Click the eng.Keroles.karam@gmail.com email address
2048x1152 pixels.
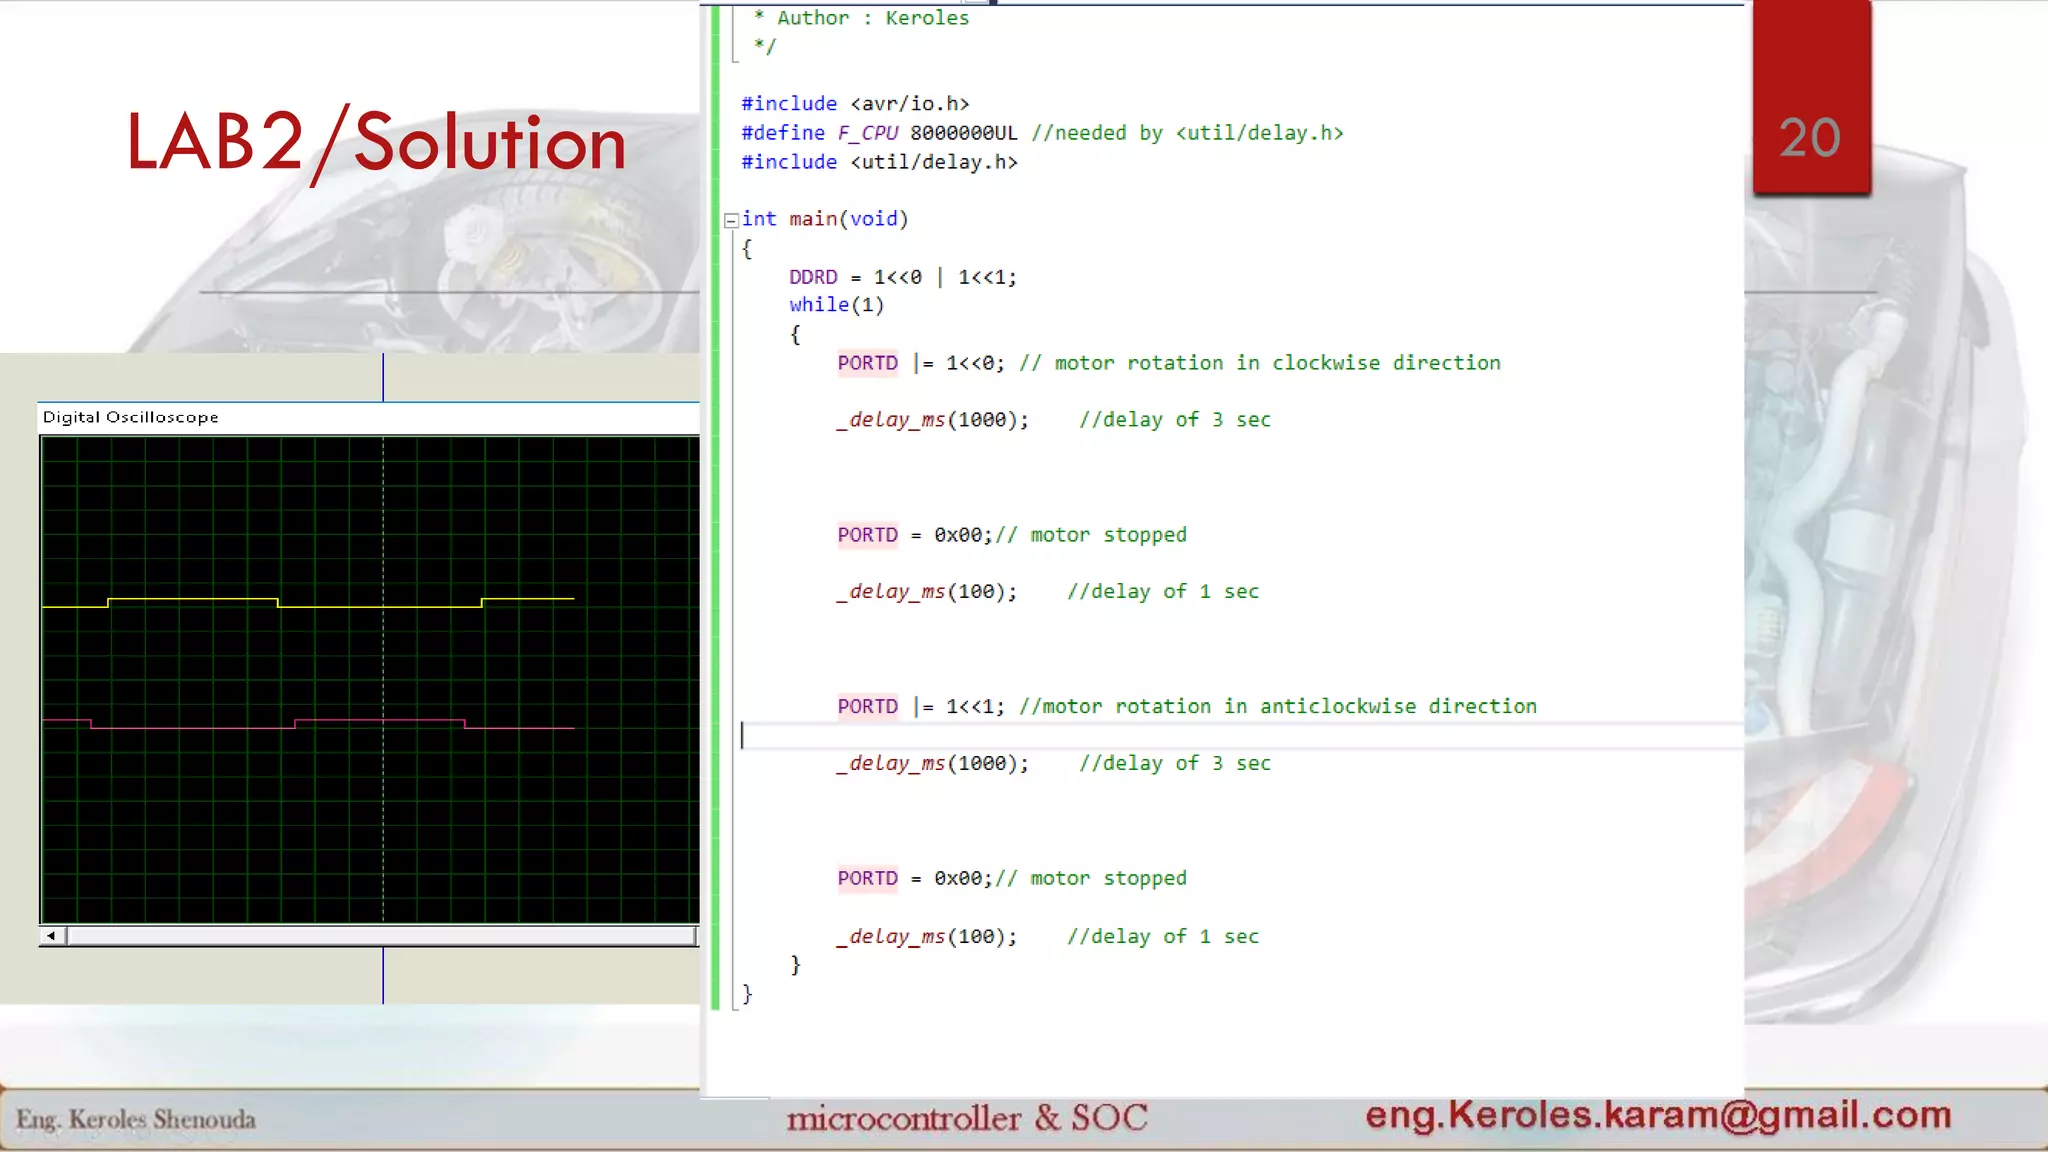1658,1114
